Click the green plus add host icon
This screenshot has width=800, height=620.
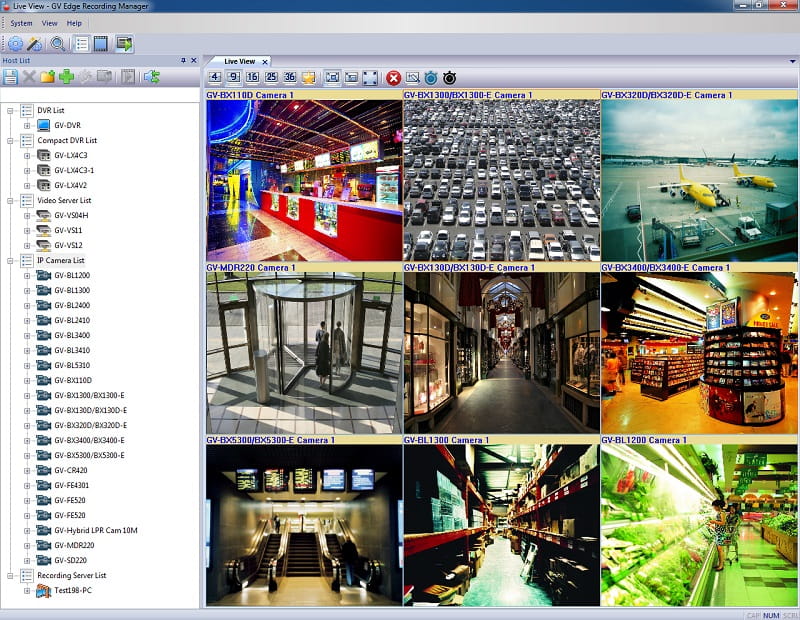(66, 77)
